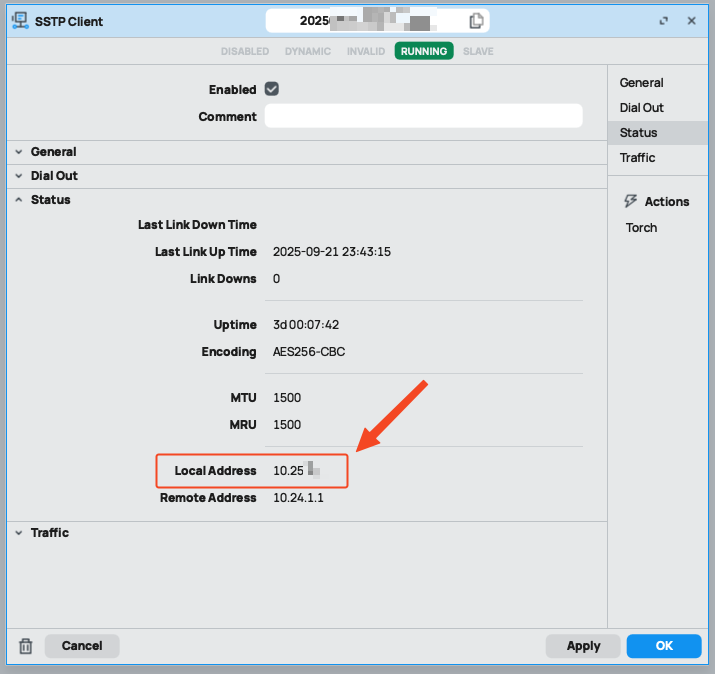Viewport: 715px width, 674px height.
Task: Click the Cancel button
Action: coord(82,646)
